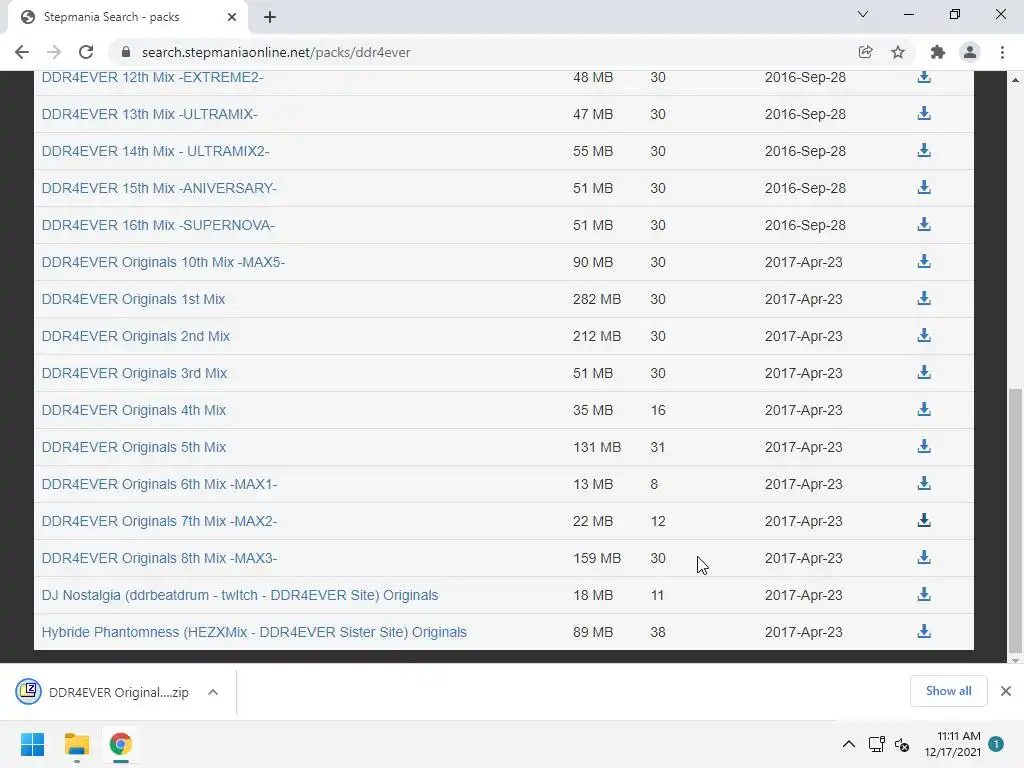Reload the Stepmania search page
Screen dimensions: 1024x768
tap(86, 52)
